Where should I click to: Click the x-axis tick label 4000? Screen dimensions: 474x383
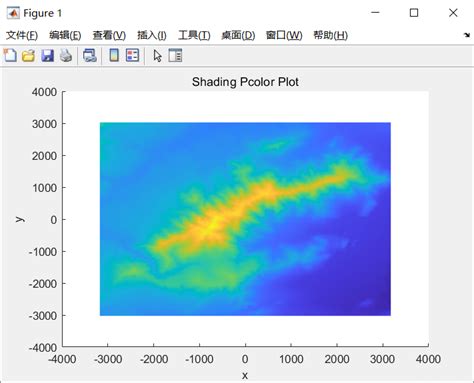coord(428,359)
